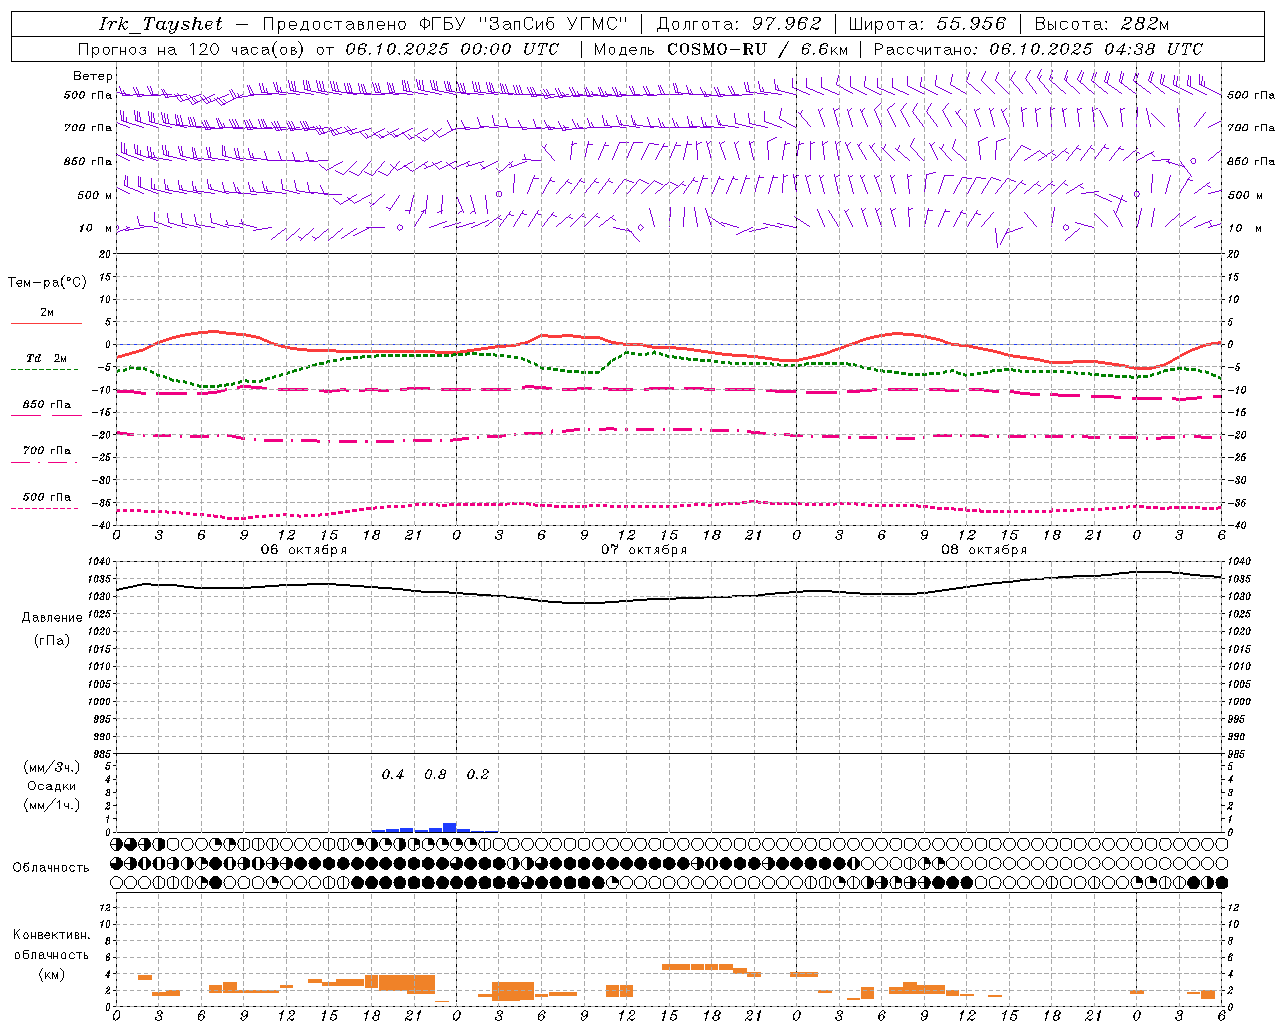Click the dashed line sample under Td 2м
This screenshot has width=1280, height=1024.
44,370
